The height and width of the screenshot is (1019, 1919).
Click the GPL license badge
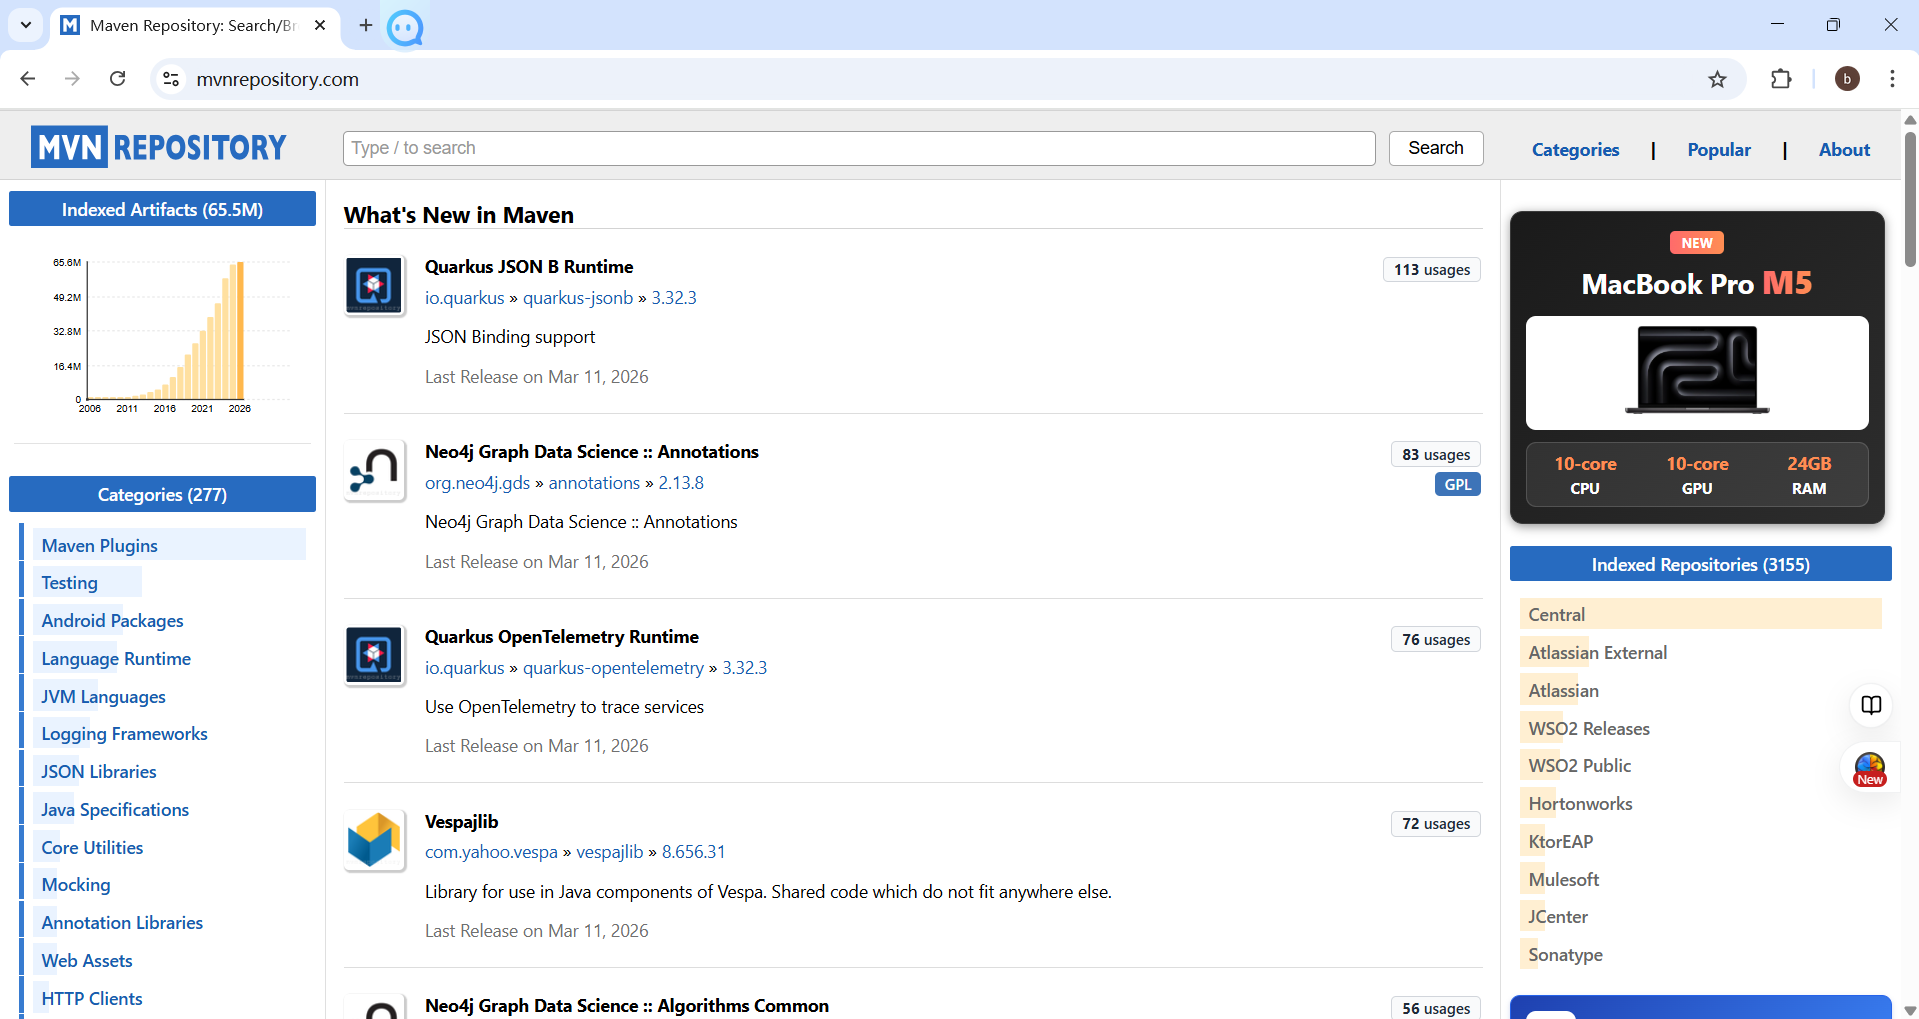point(1458,484)
